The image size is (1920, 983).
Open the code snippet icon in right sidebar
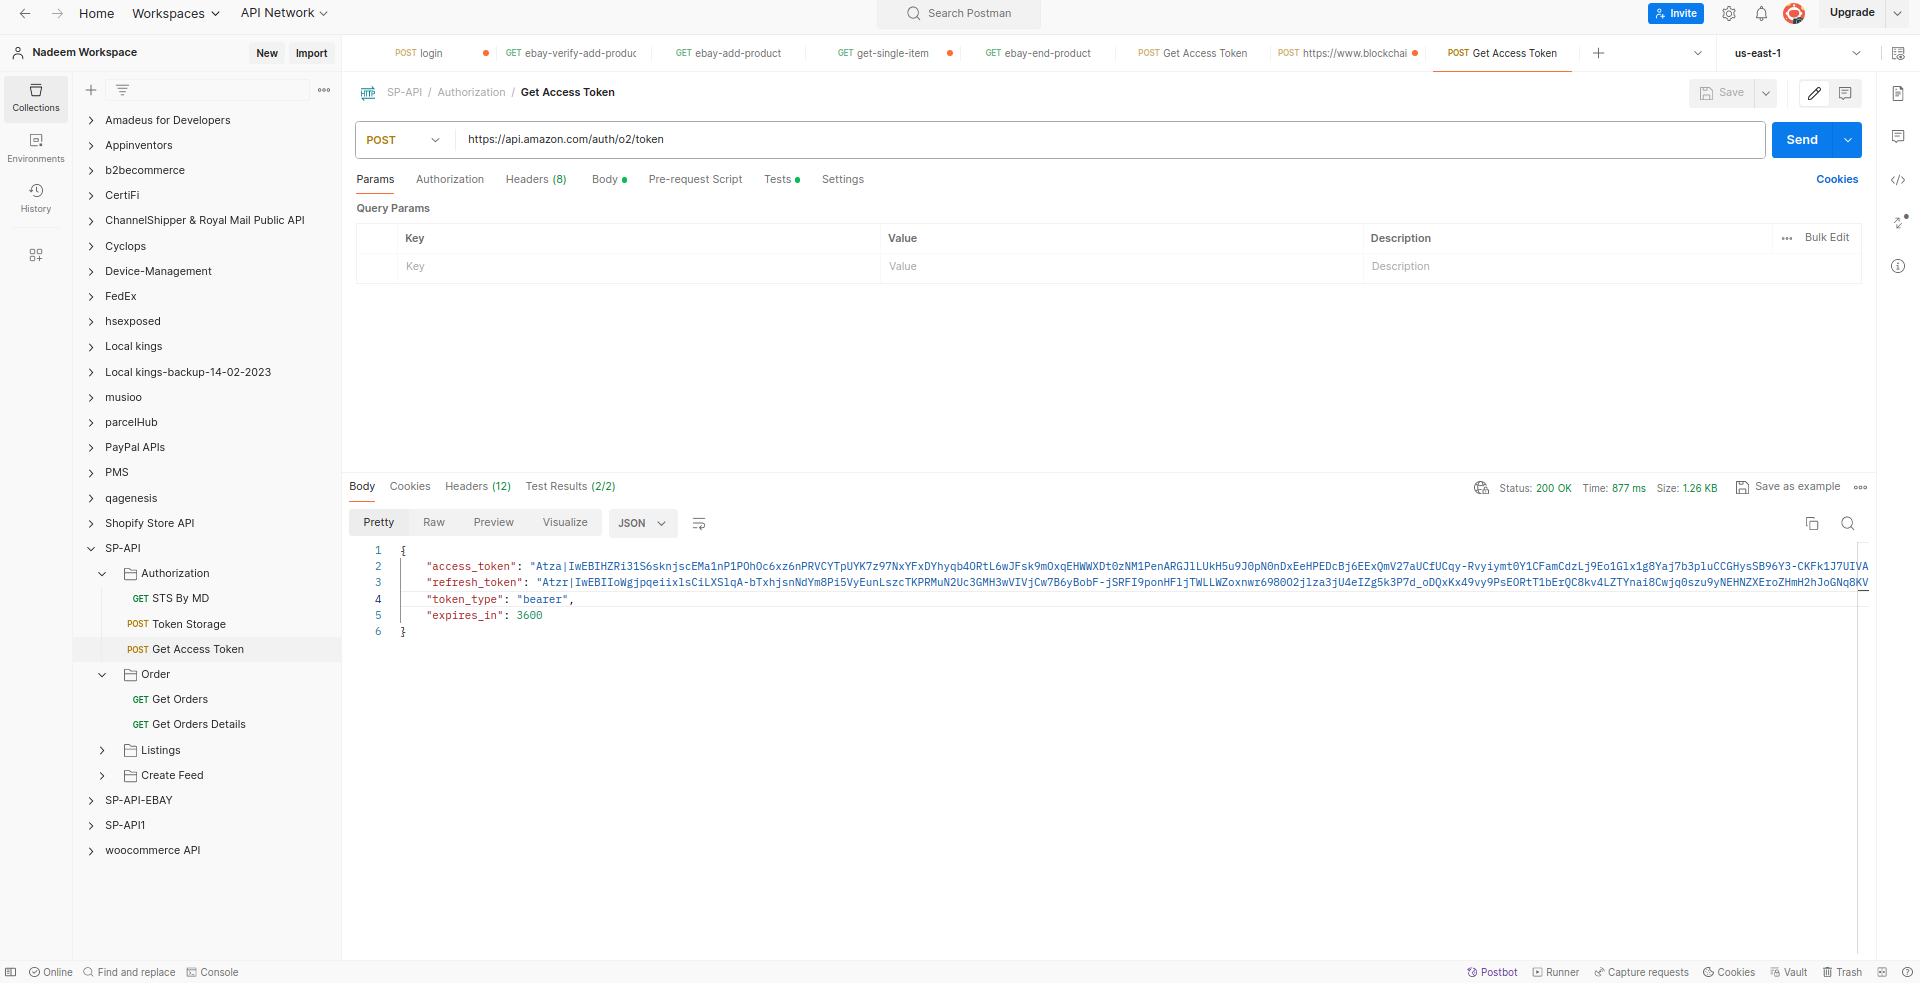tap(1897, 180)
